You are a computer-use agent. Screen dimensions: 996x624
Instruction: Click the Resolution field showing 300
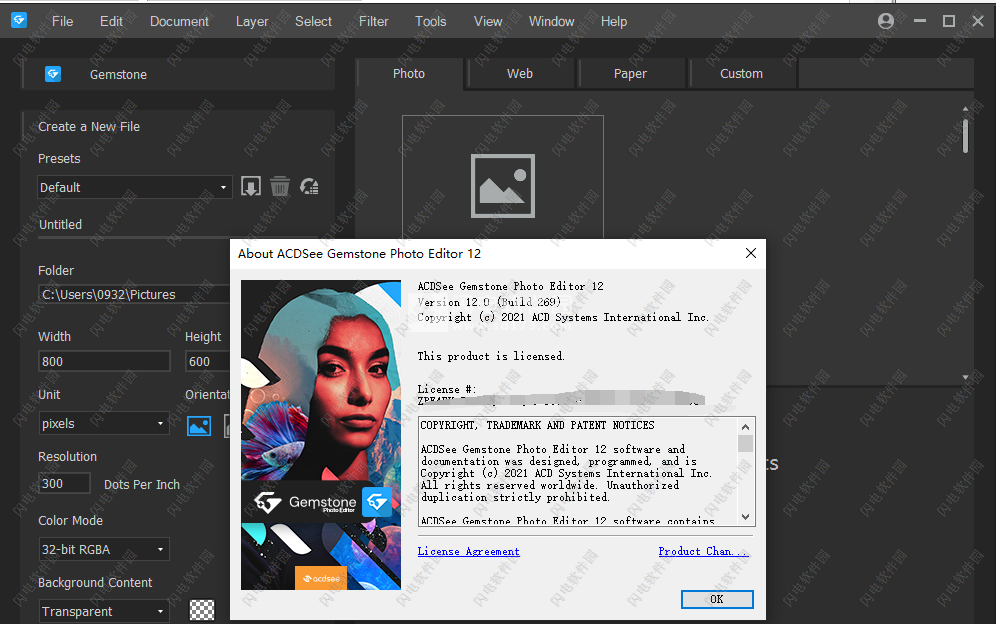[64, 484]
